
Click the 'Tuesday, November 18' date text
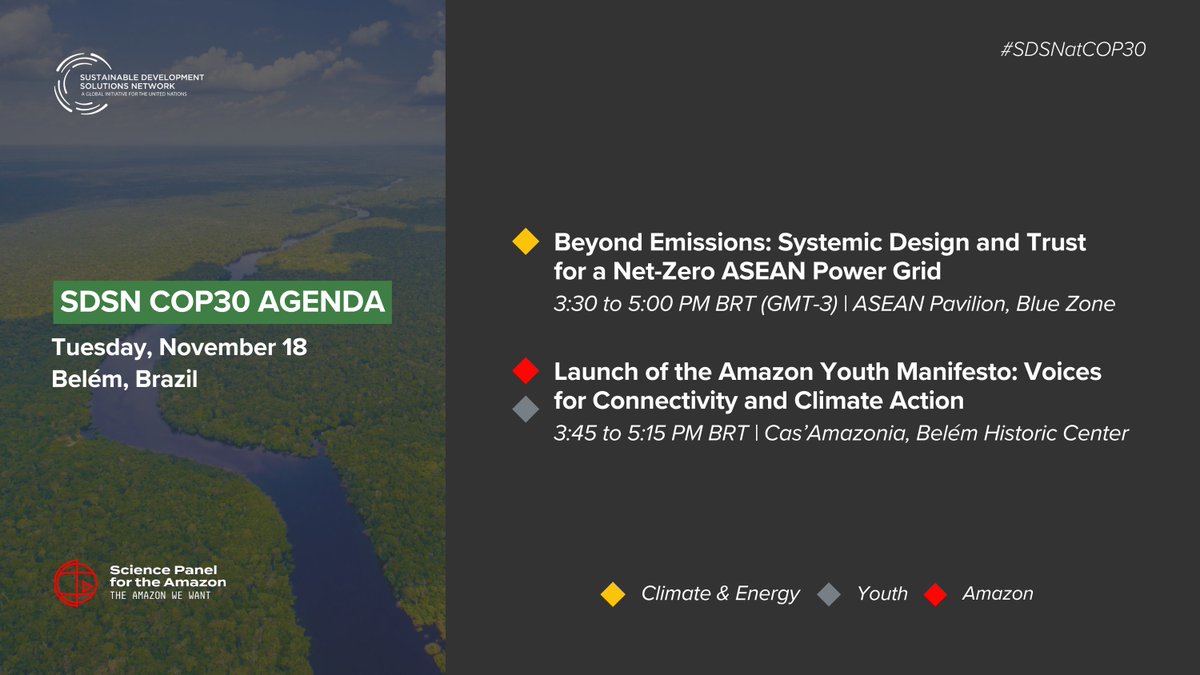point(180,349)
